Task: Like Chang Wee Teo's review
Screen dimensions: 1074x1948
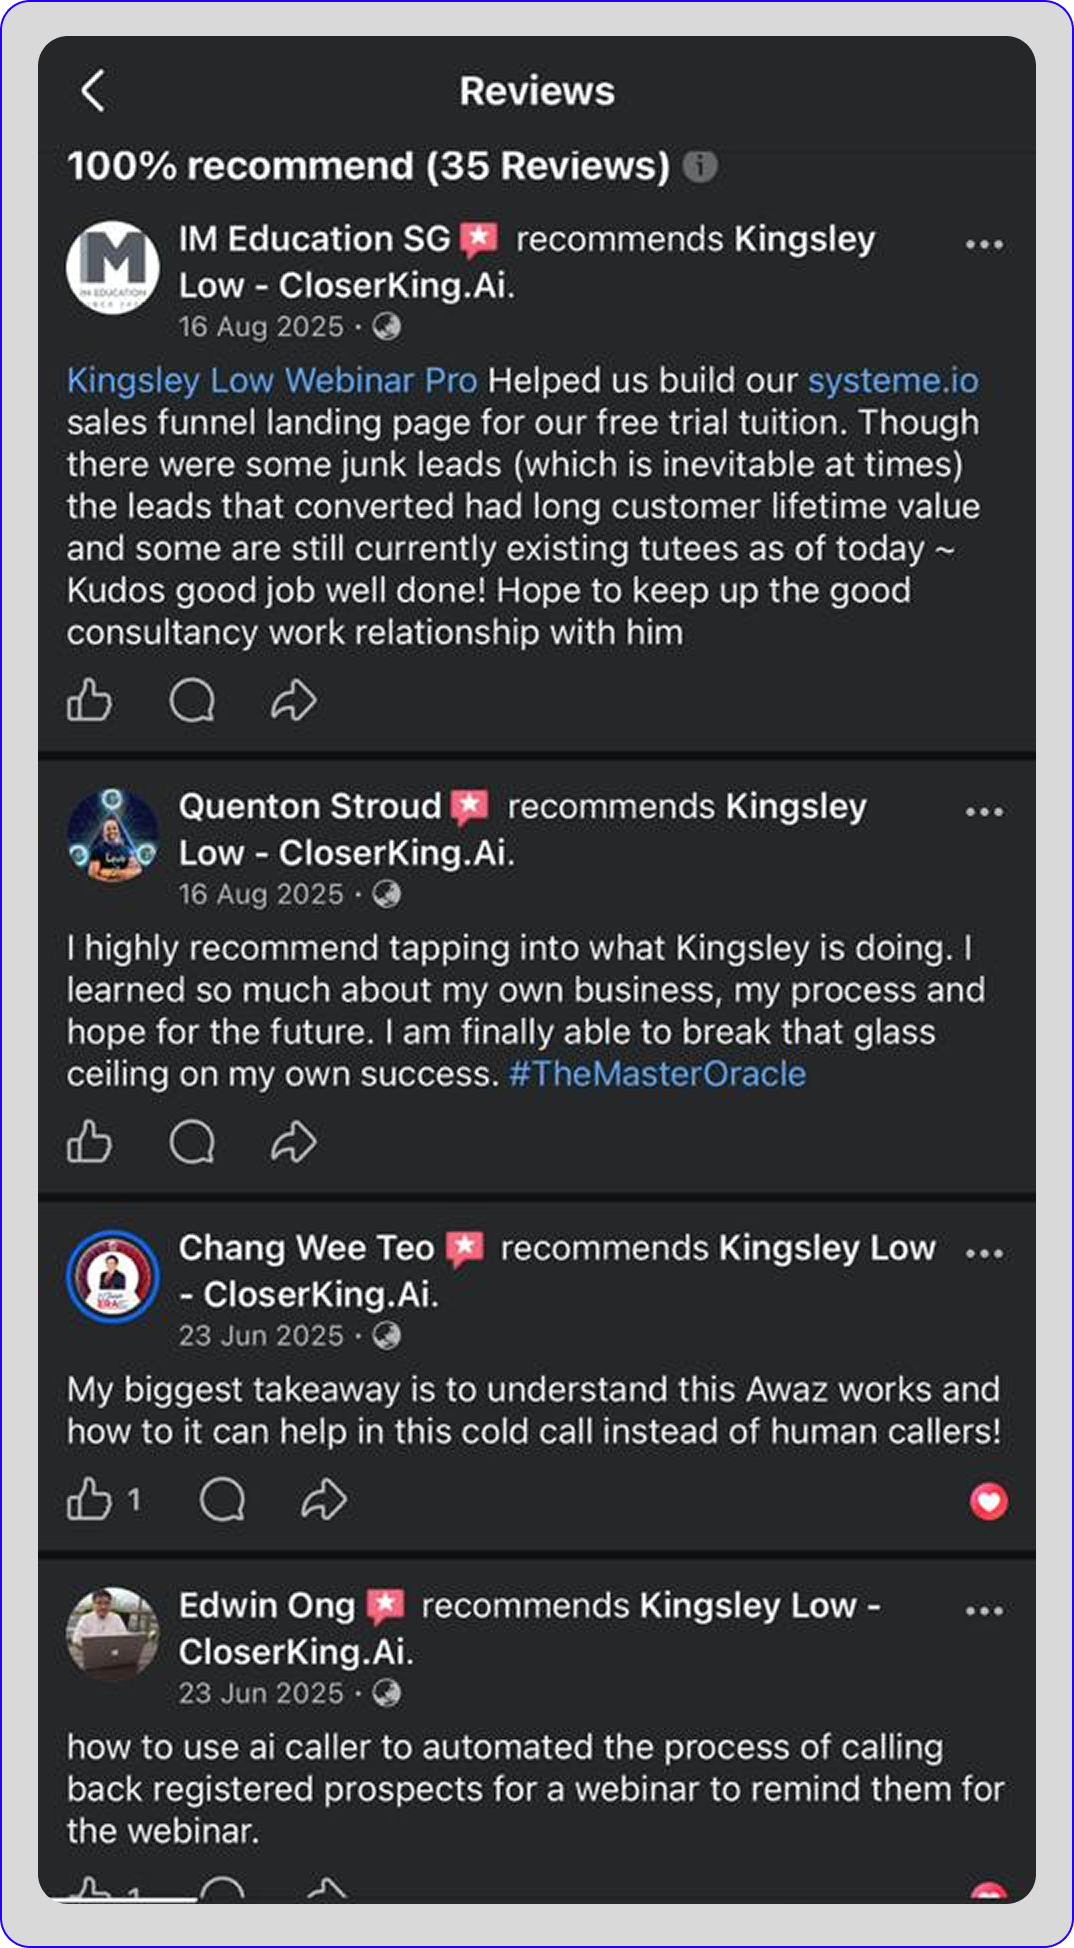Action: 89,1500
